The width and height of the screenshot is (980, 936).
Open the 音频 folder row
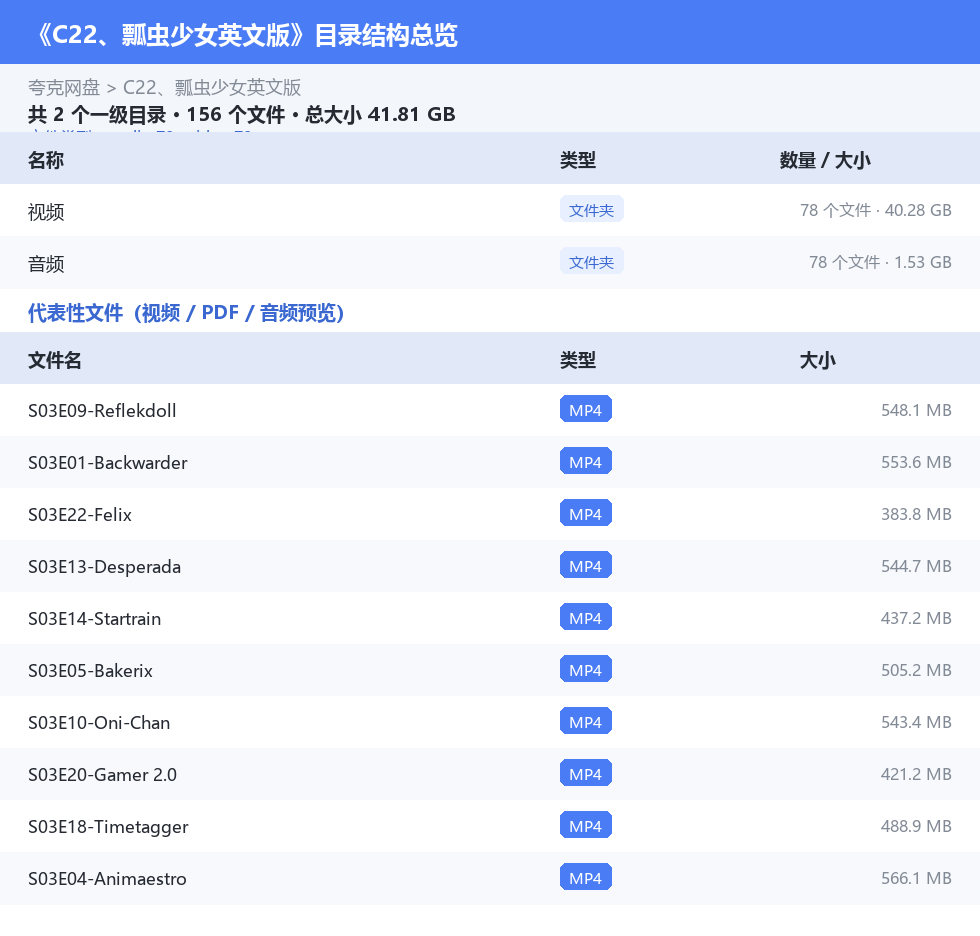pos(490,262)
